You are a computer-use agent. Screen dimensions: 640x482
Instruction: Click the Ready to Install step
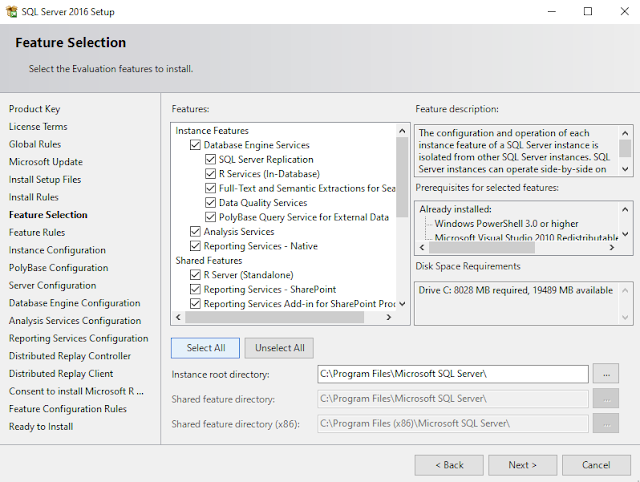point(41,426)
